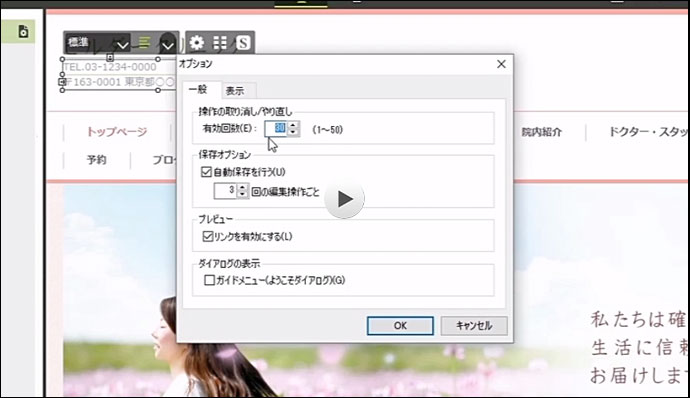This screenshot has width=690, height=398.
Task: Increase the auto-save edit count
Action: [242, 188]
